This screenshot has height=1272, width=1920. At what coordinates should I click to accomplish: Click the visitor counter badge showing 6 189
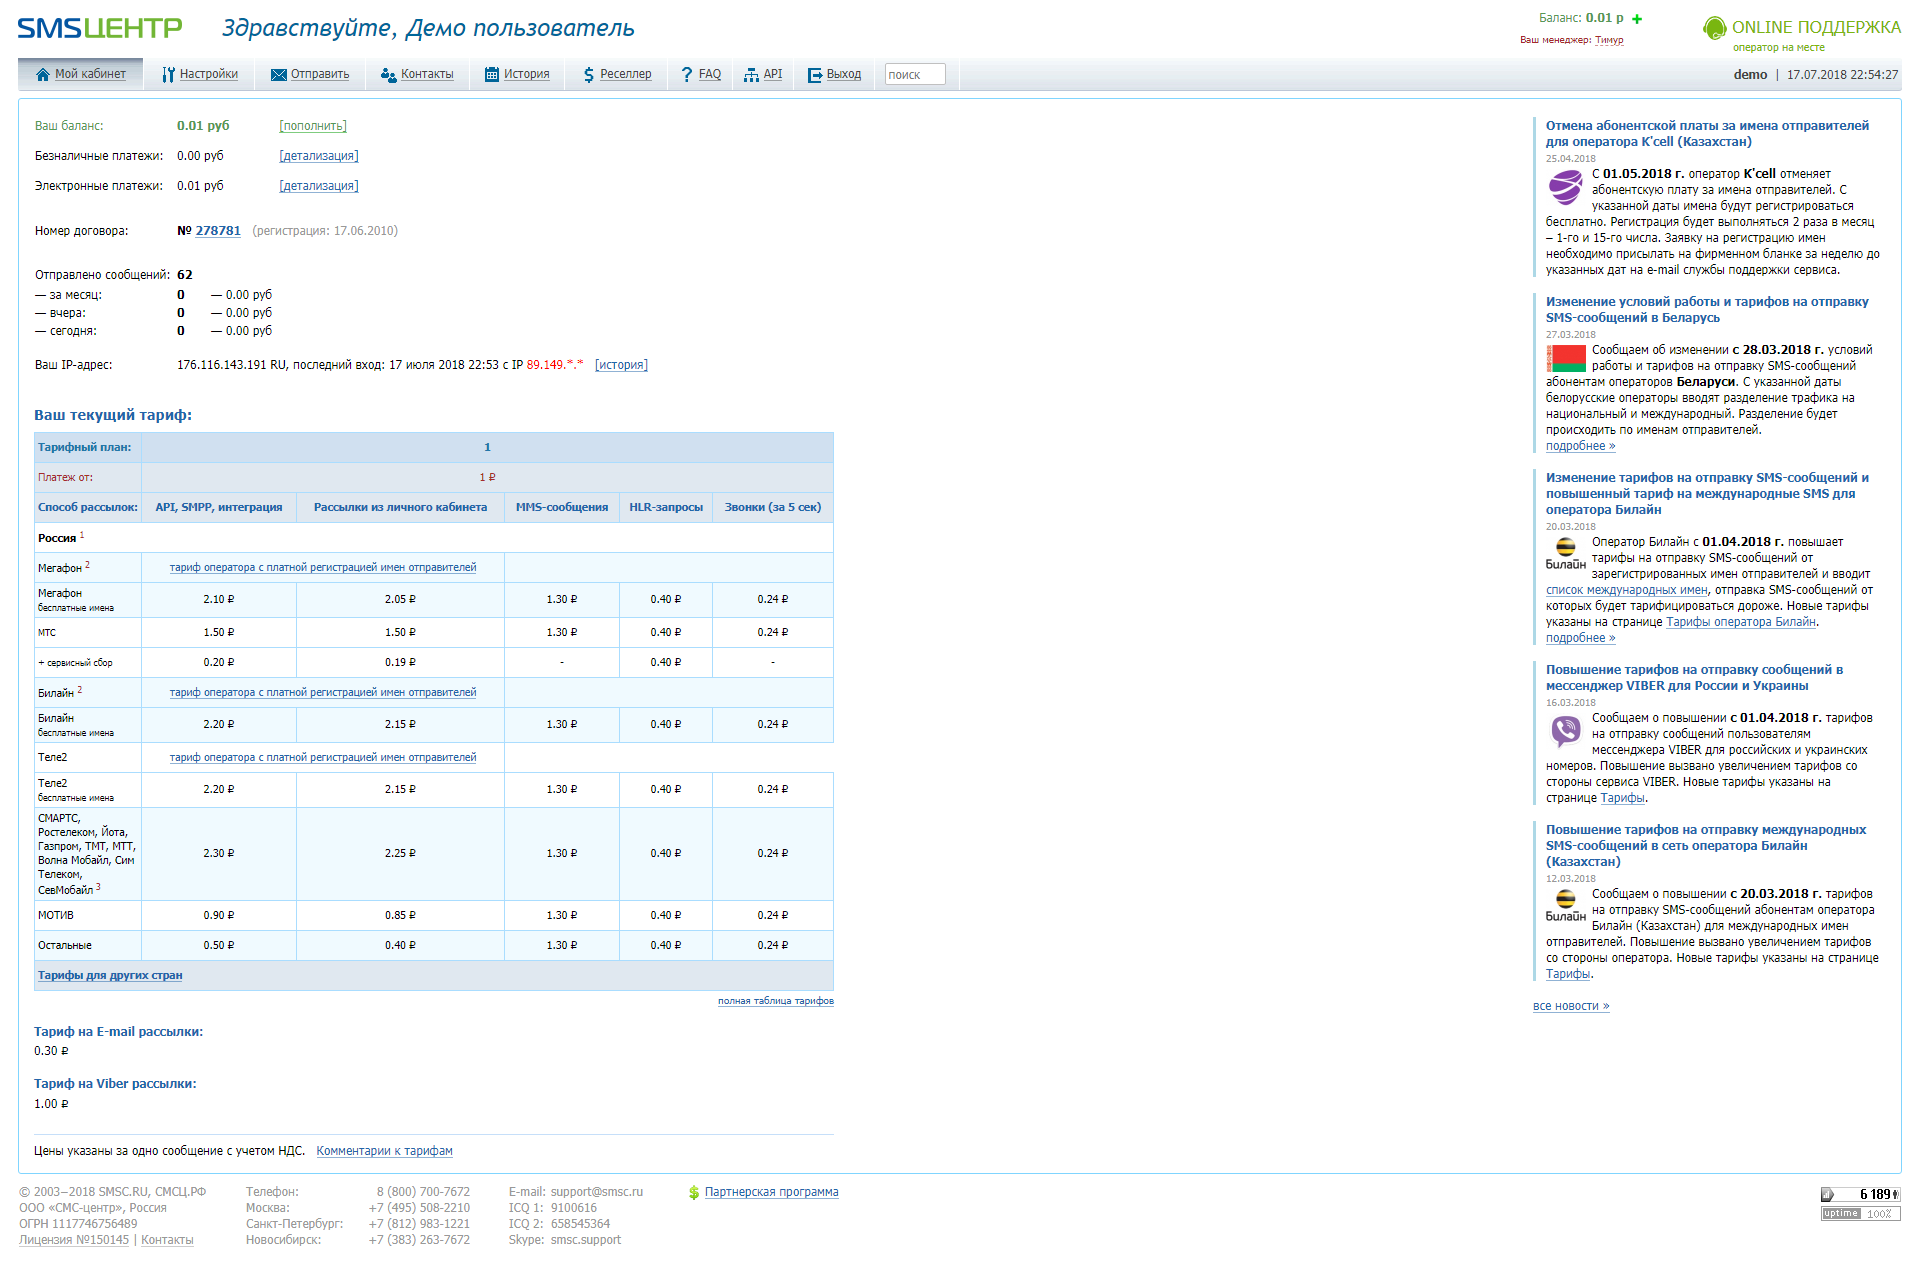(x=1860, y=1194)
